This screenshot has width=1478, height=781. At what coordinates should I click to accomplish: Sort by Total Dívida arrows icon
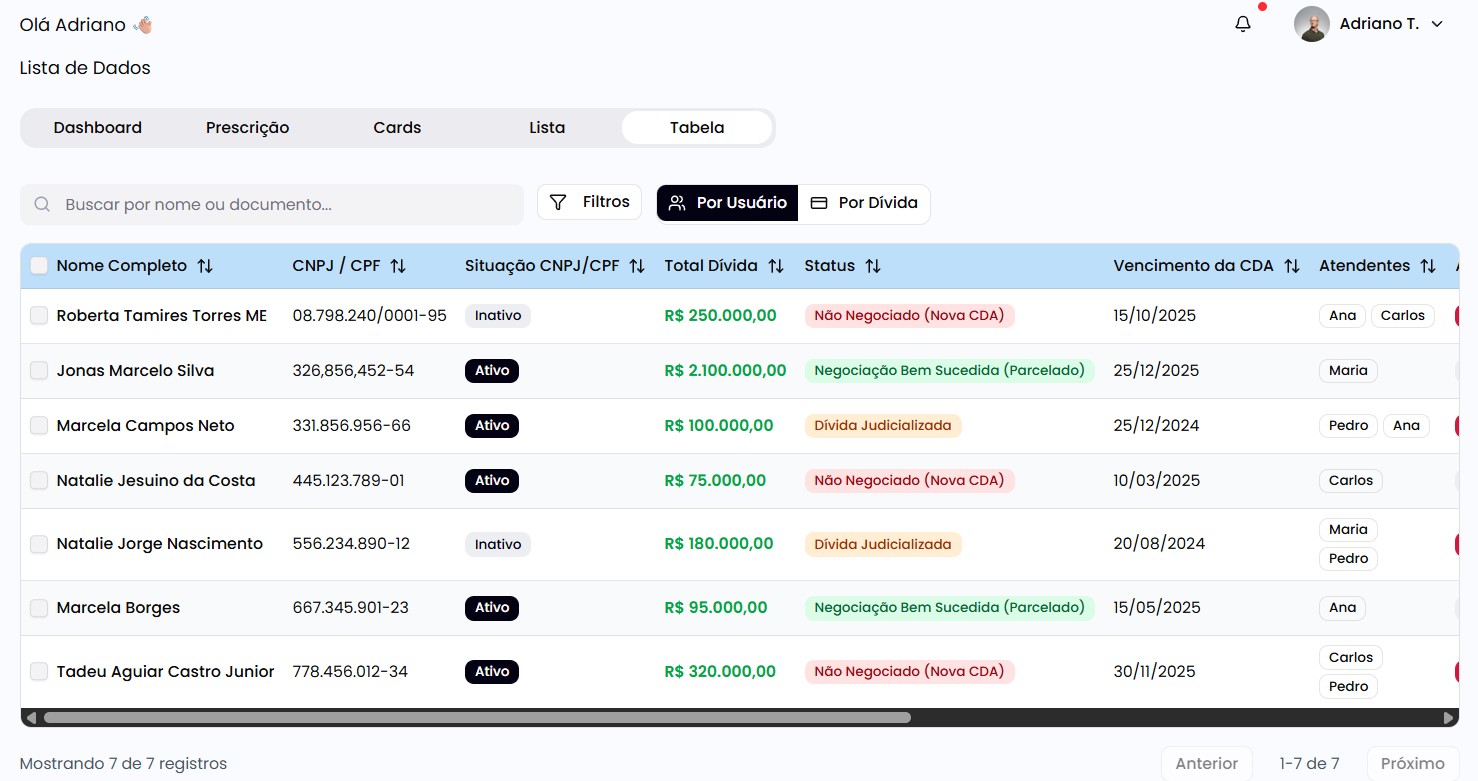776,266
